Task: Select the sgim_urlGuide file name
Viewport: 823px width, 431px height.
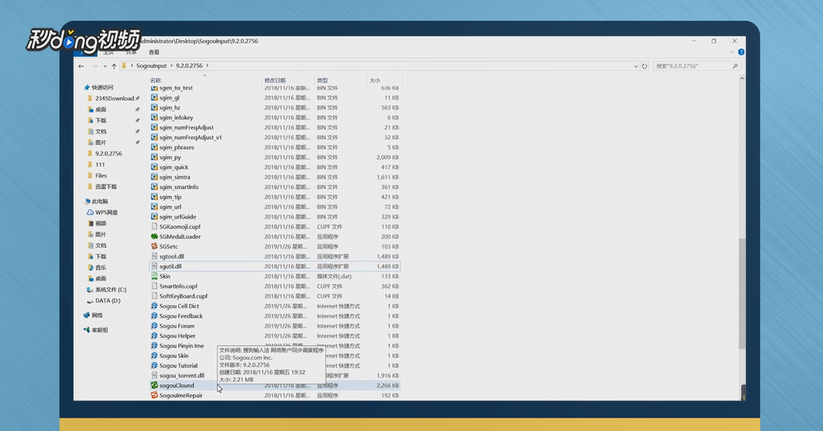Action: click(178, 217)
